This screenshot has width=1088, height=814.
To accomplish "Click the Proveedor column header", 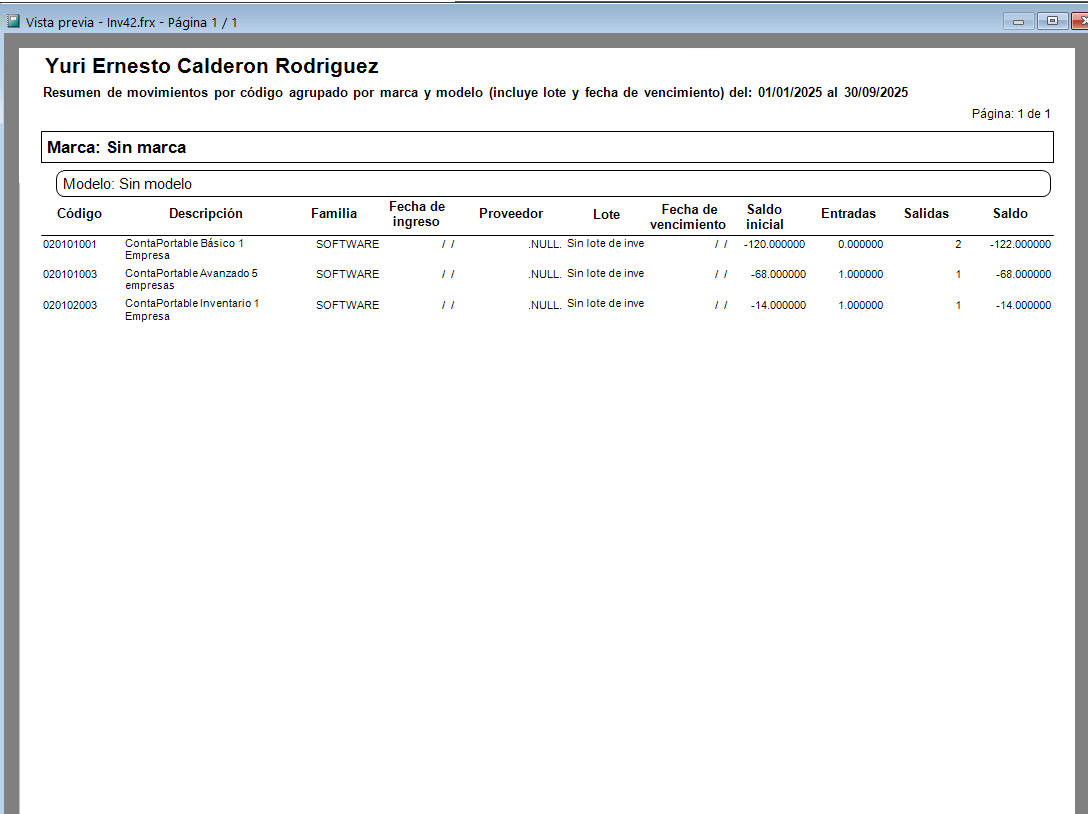I will (x=511, y=214).
